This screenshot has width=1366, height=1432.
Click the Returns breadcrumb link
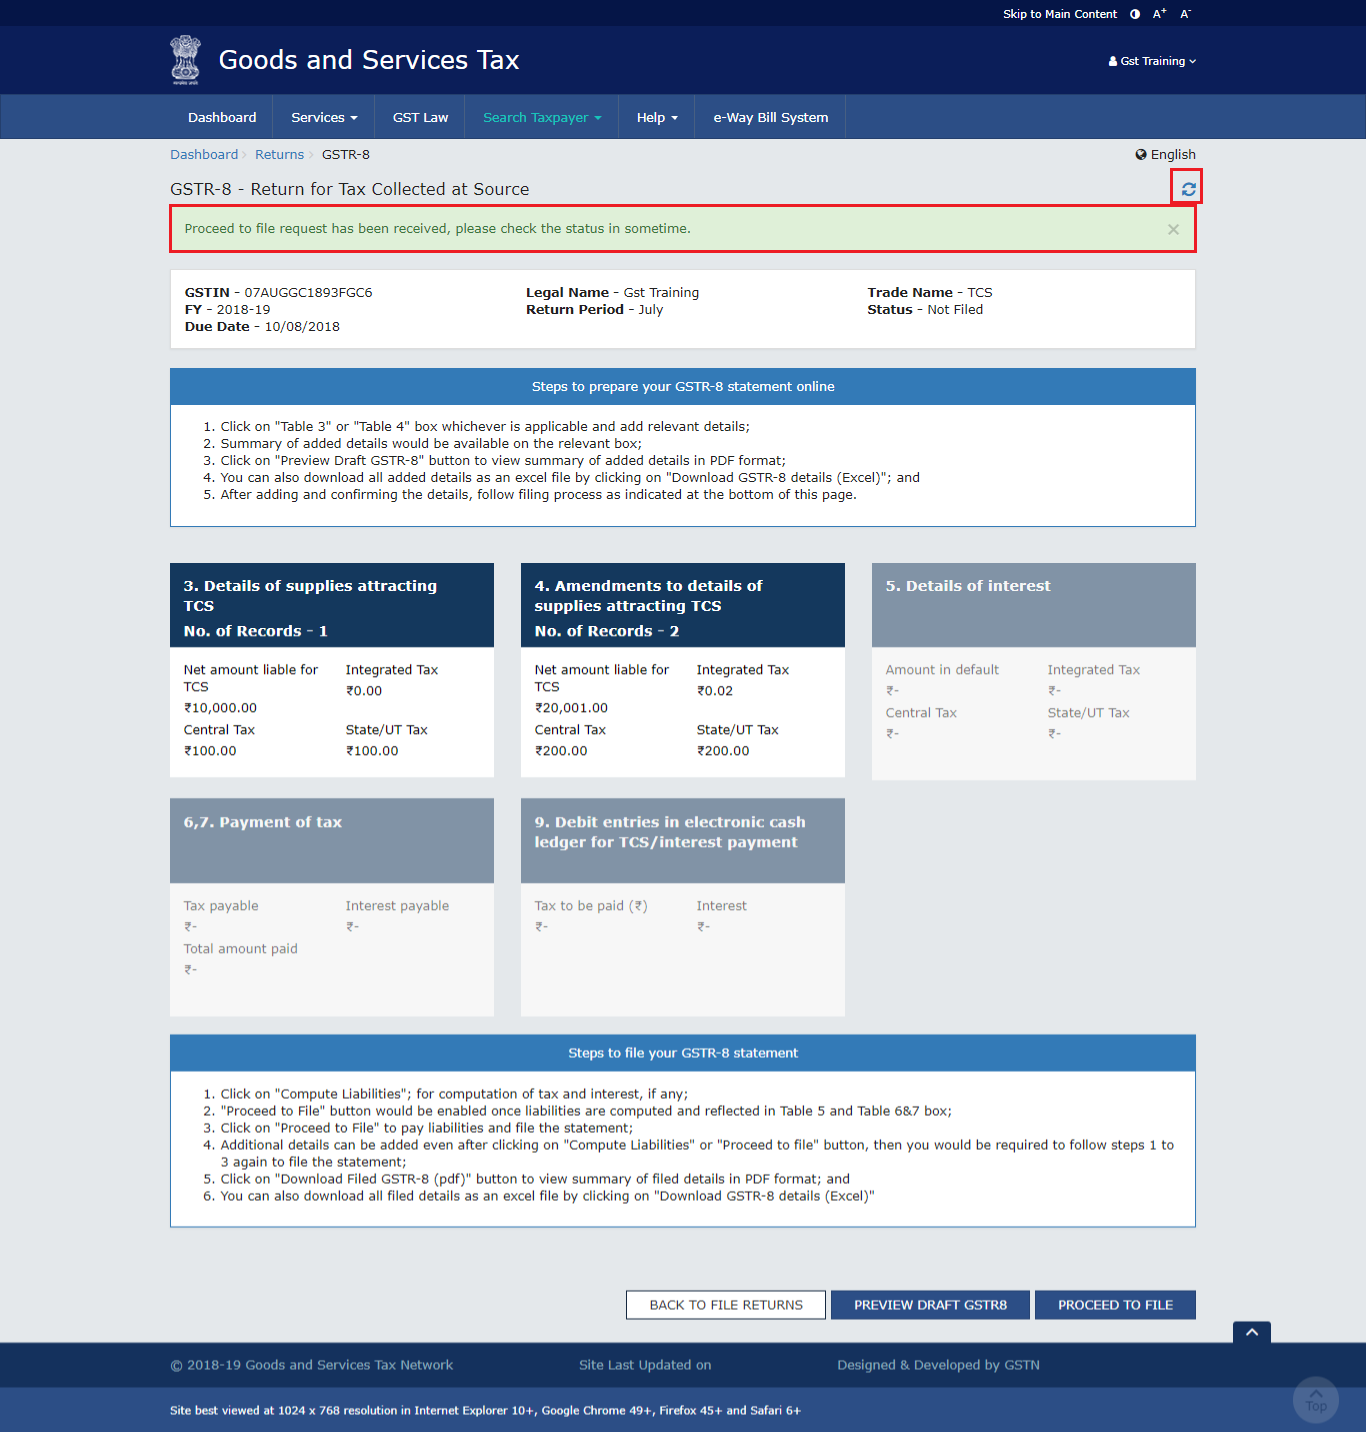(279, 154)
